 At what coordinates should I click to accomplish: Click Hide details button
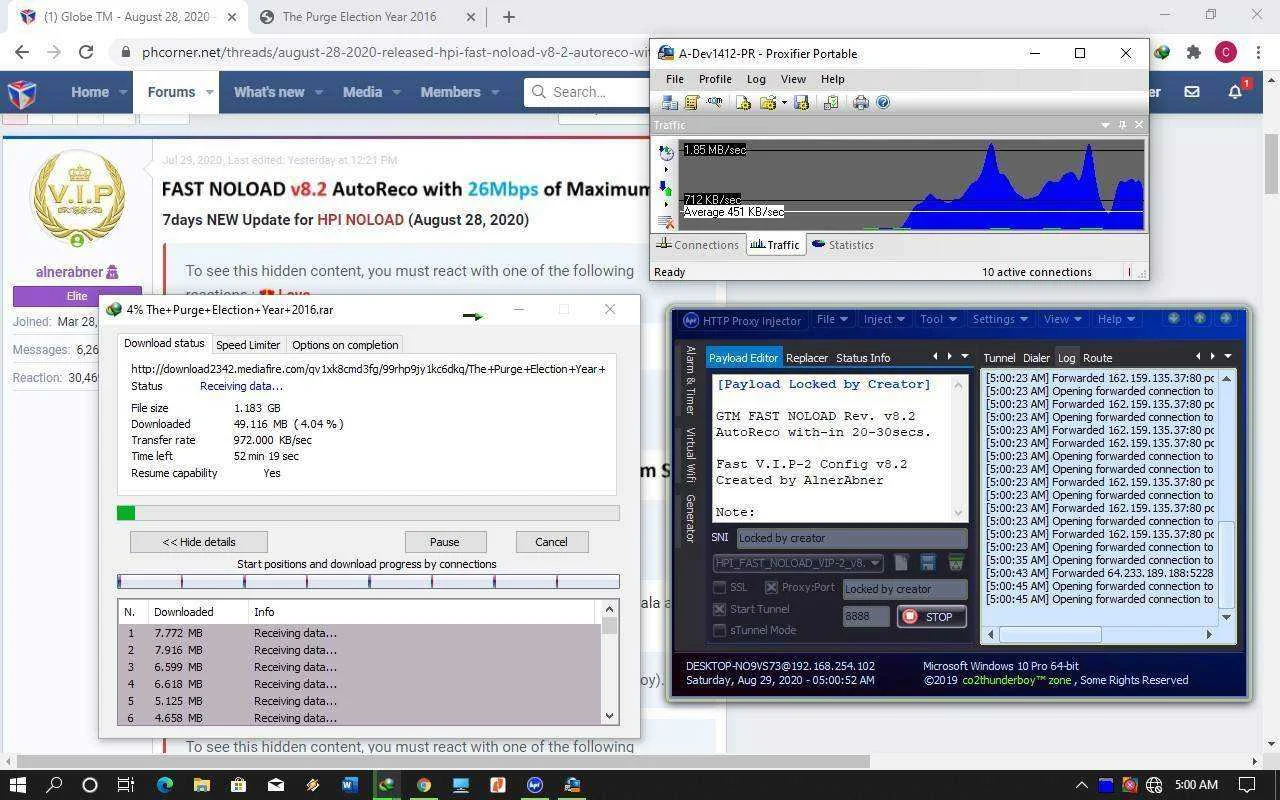click(199, 542)
